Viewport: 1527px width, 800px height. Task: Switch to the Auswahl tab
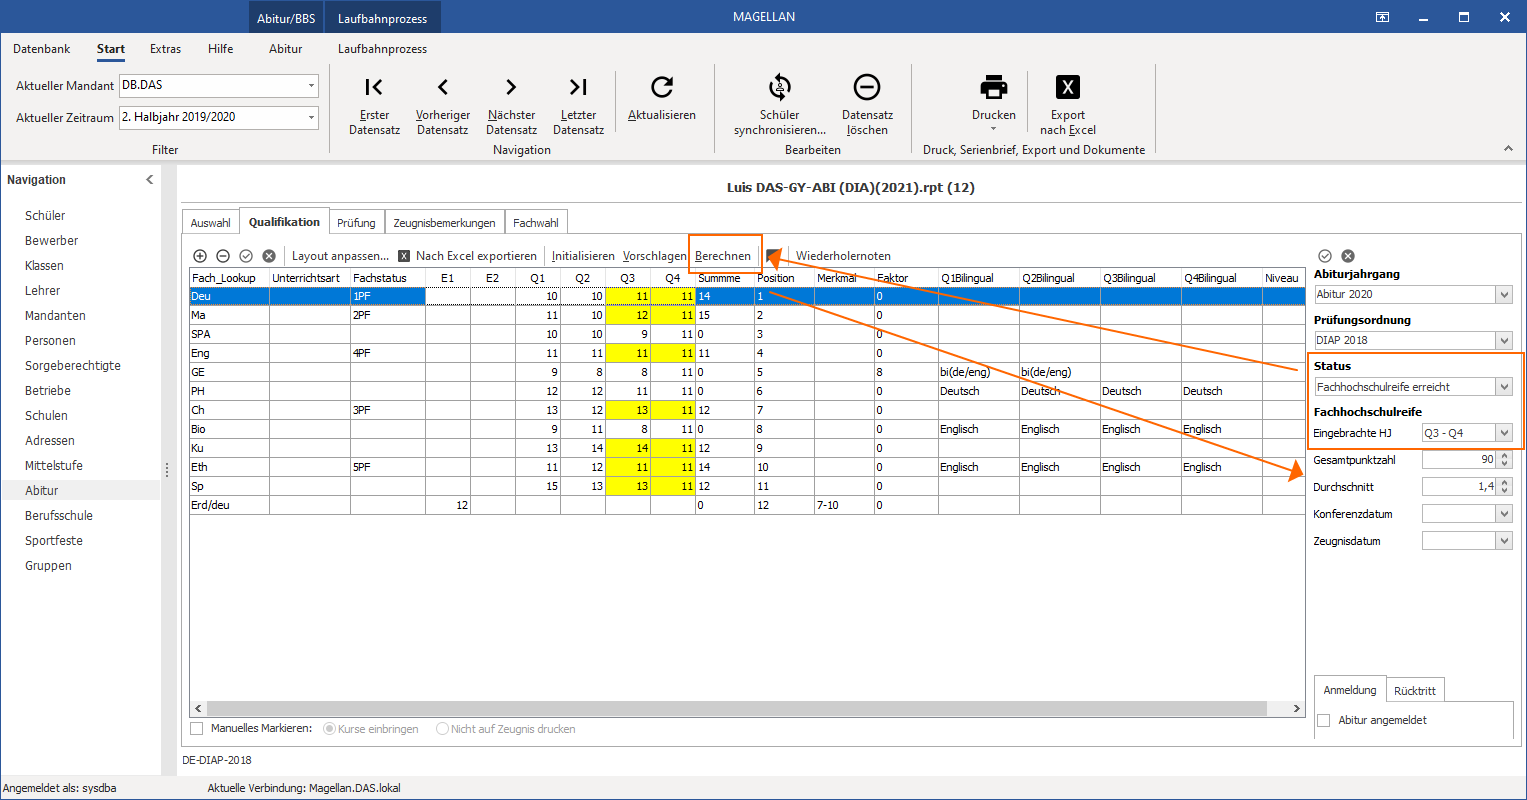tap(211, 223)
